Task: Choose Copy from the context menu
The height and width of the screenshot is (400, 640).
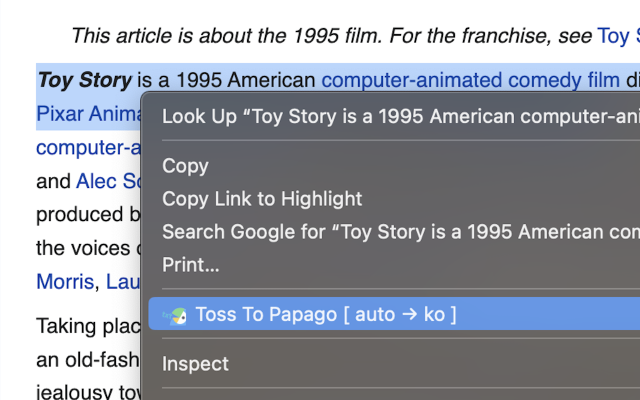Action: pyautogui.click(x=185, y=166)
